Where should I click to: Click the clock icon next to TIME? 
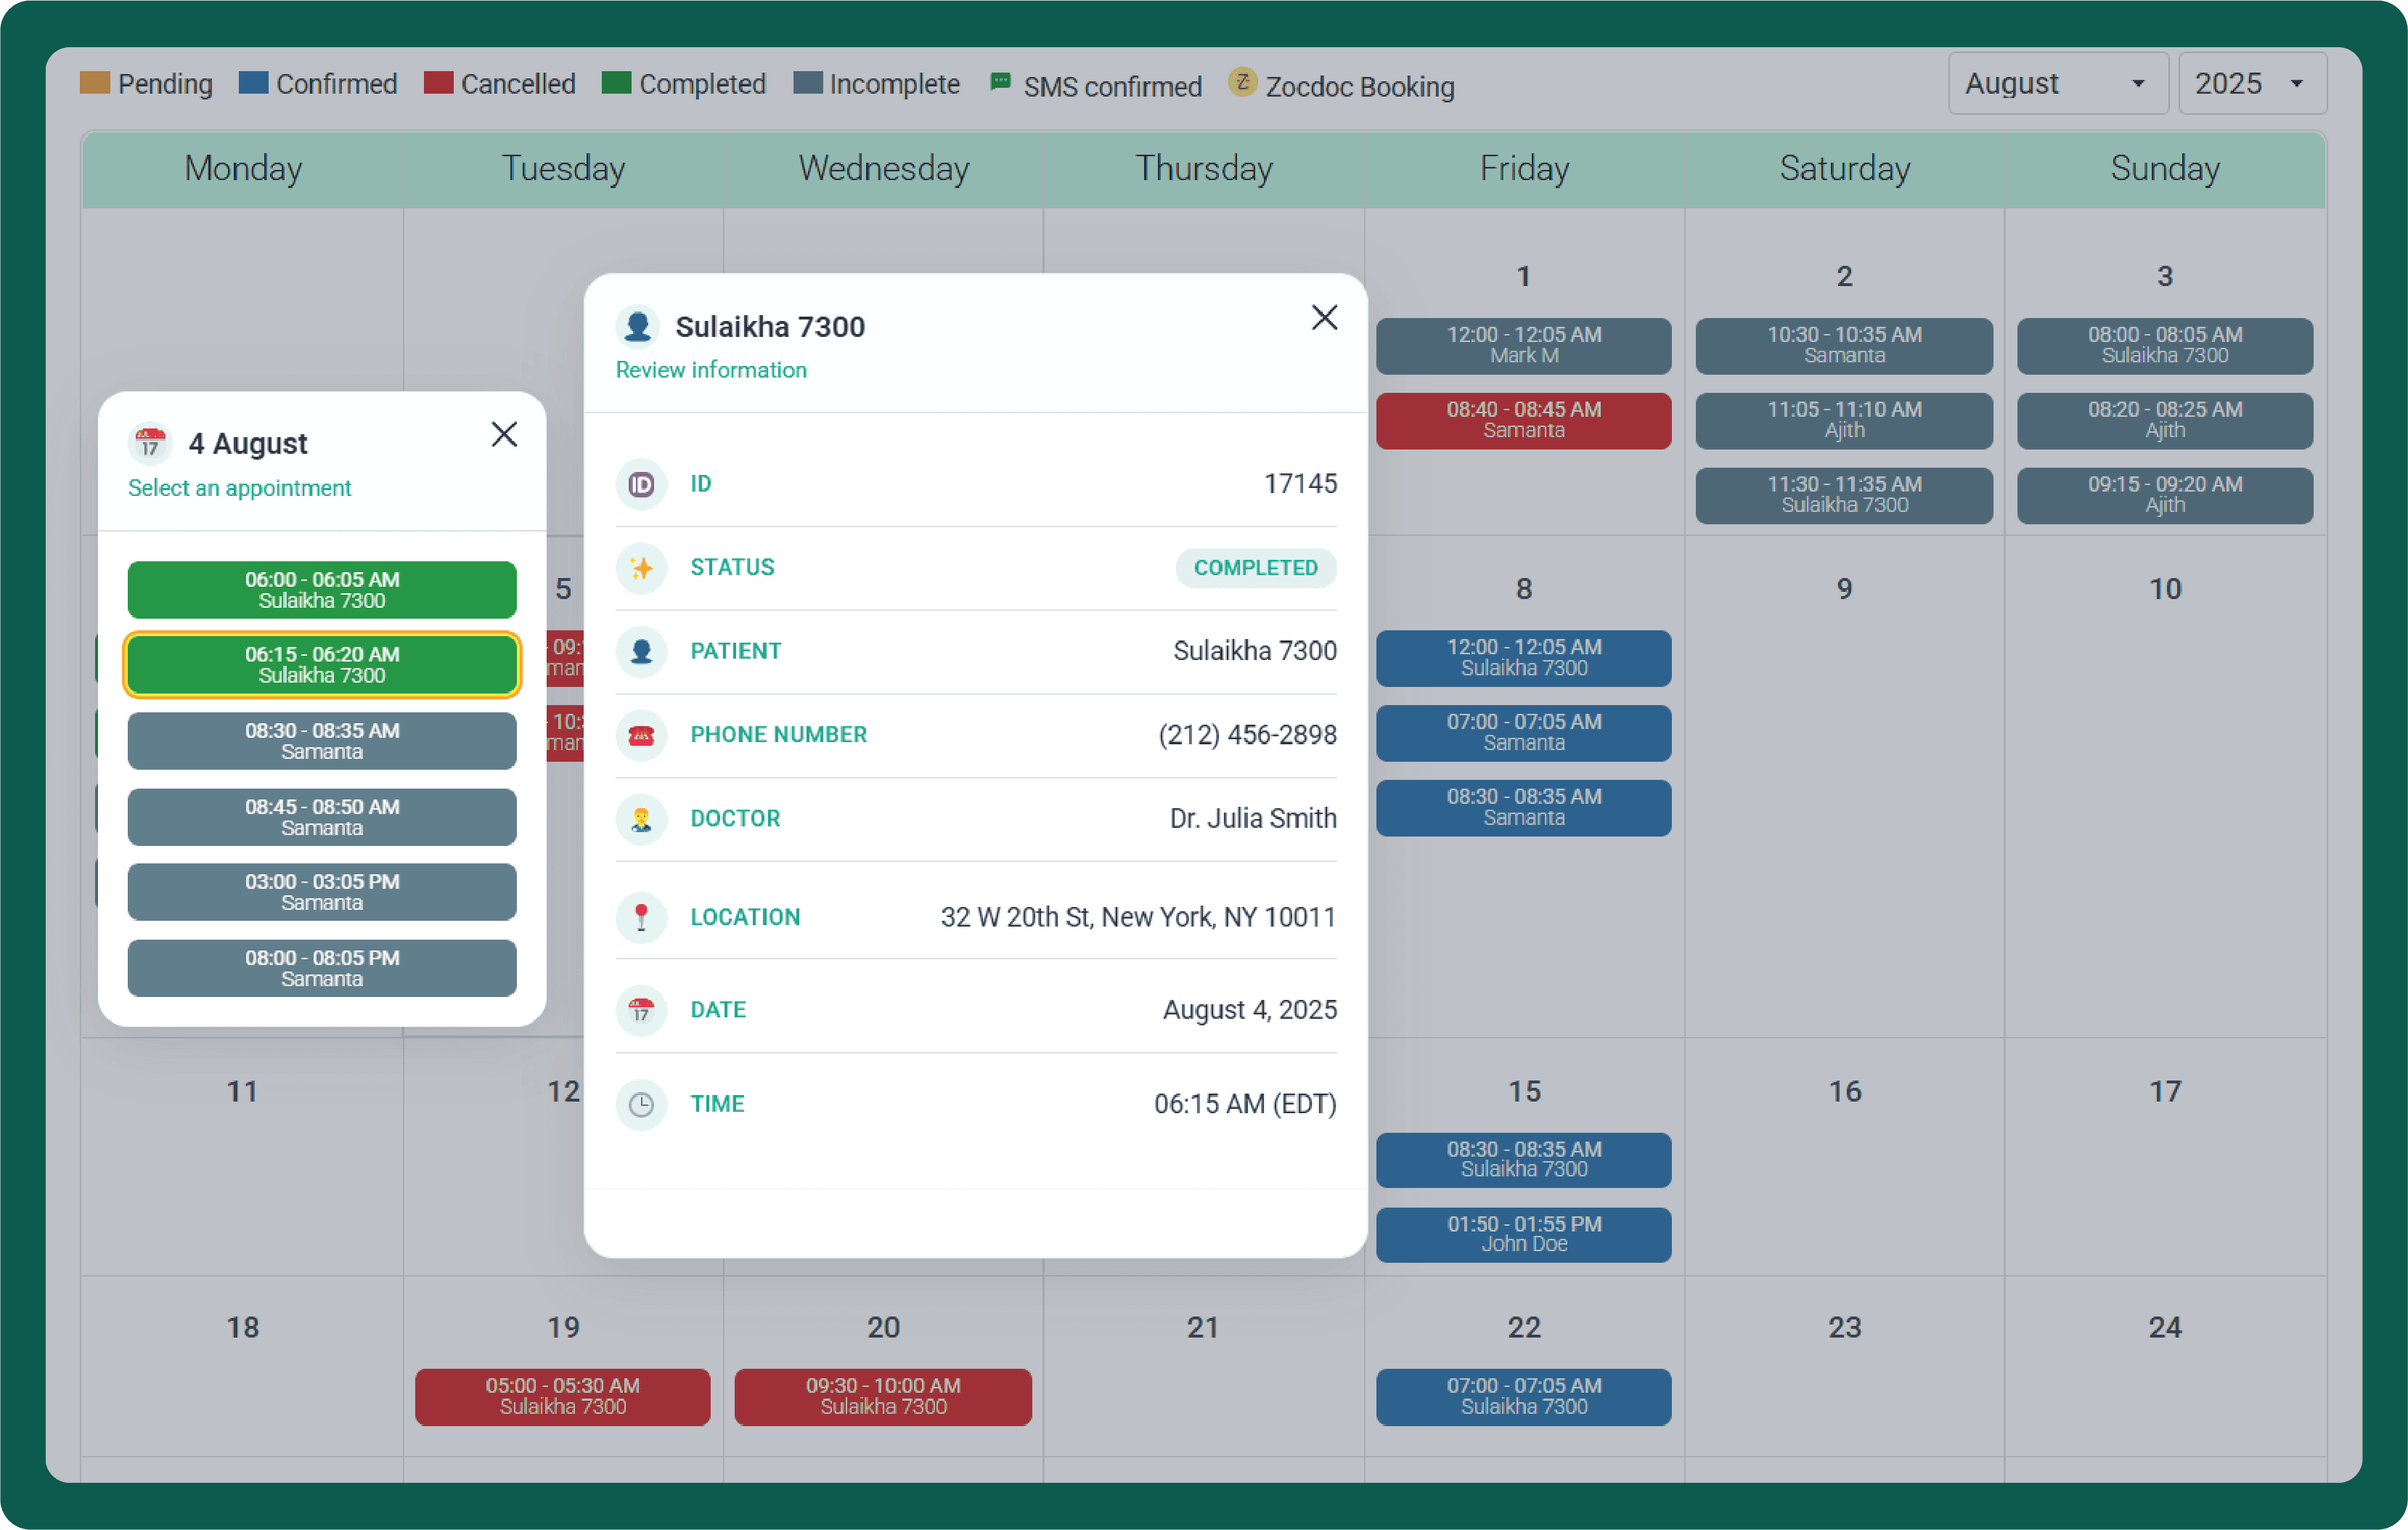[641, 1105]
